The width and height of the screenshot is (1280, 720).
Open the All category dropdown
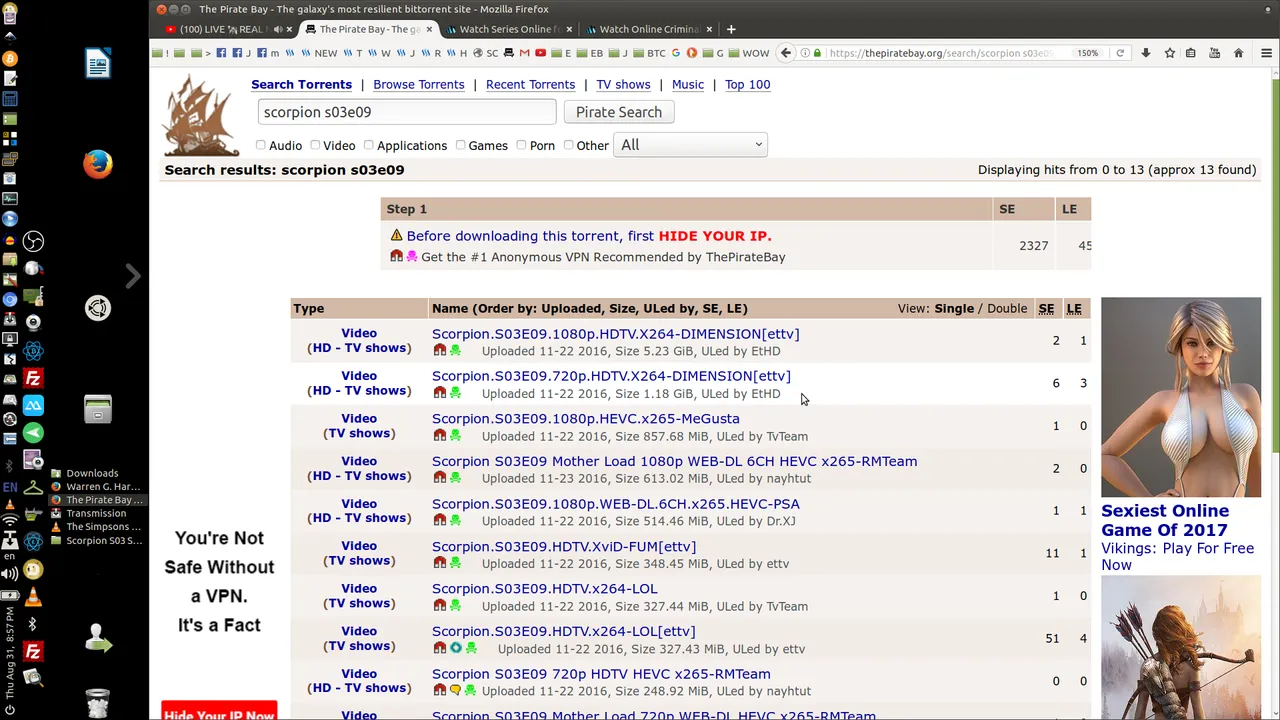coord(690,145)
